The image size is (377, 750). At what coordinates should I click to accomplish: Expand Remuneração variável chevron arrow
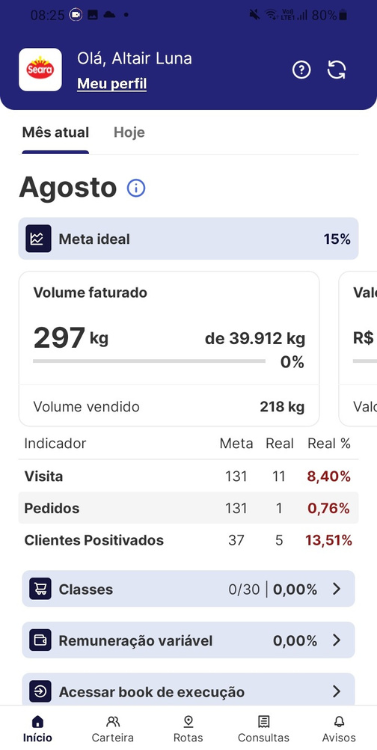[337, 640]
